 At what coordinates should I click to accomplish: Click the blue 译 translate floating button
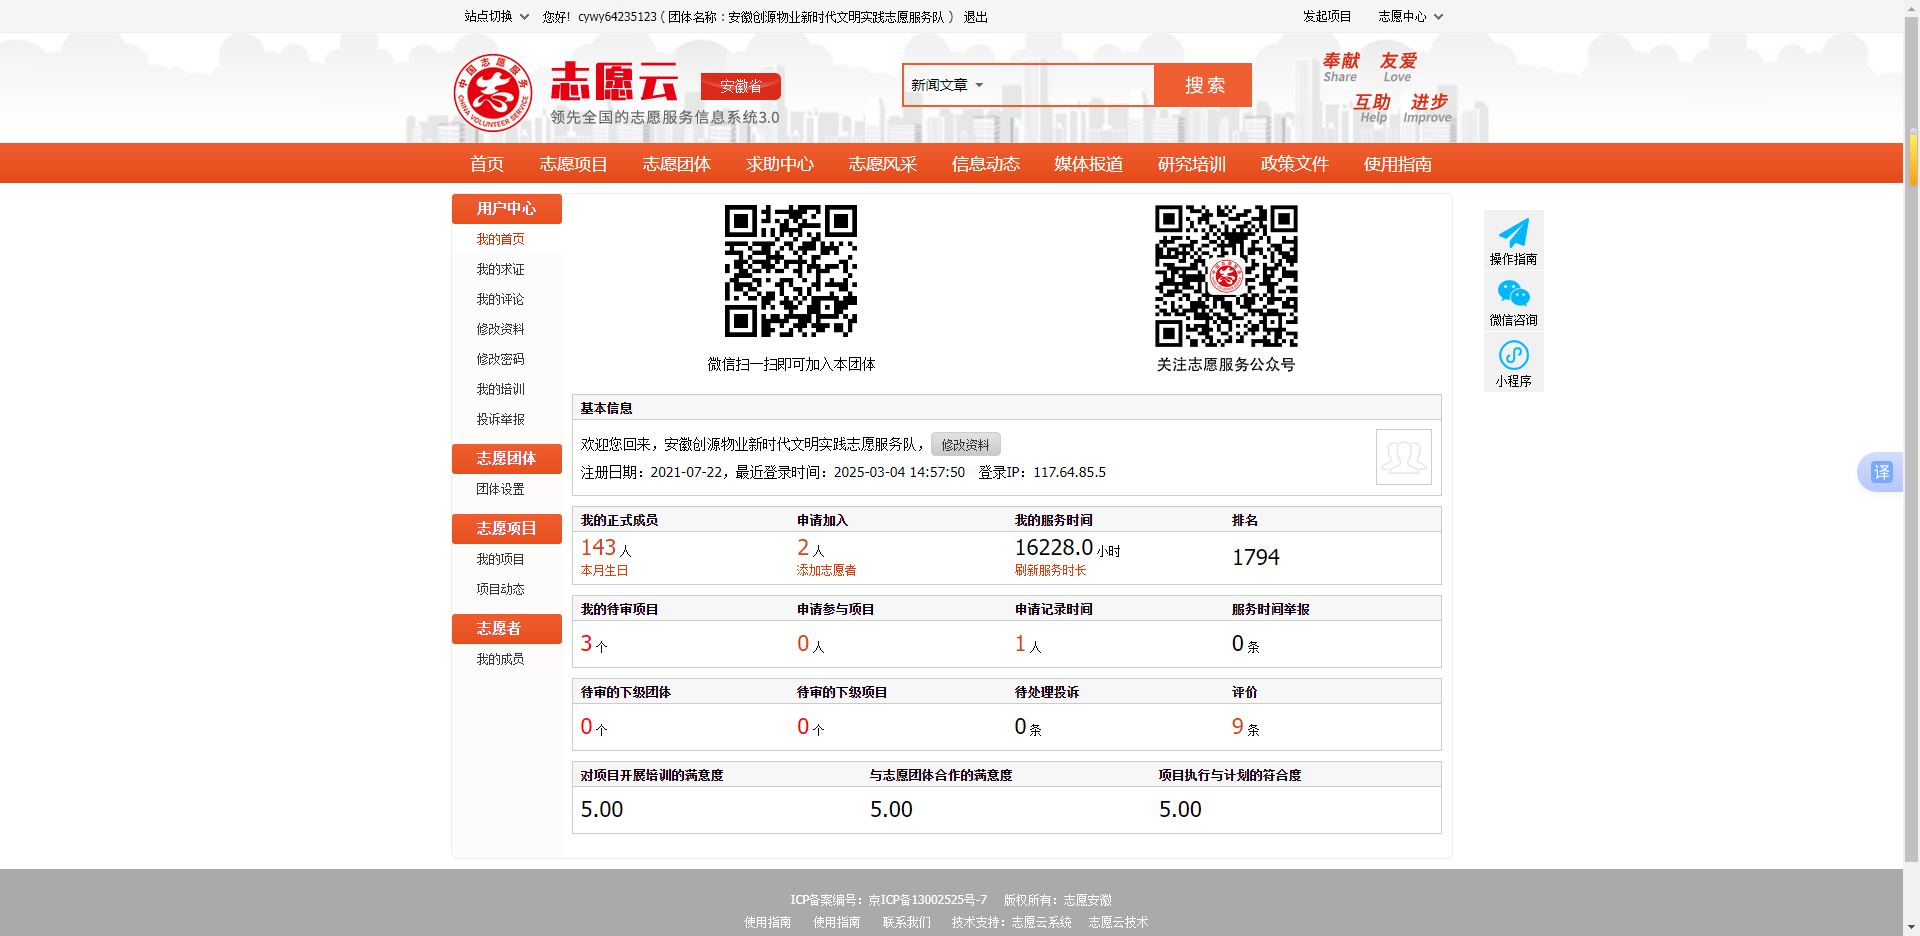(x=1881, y=472)
